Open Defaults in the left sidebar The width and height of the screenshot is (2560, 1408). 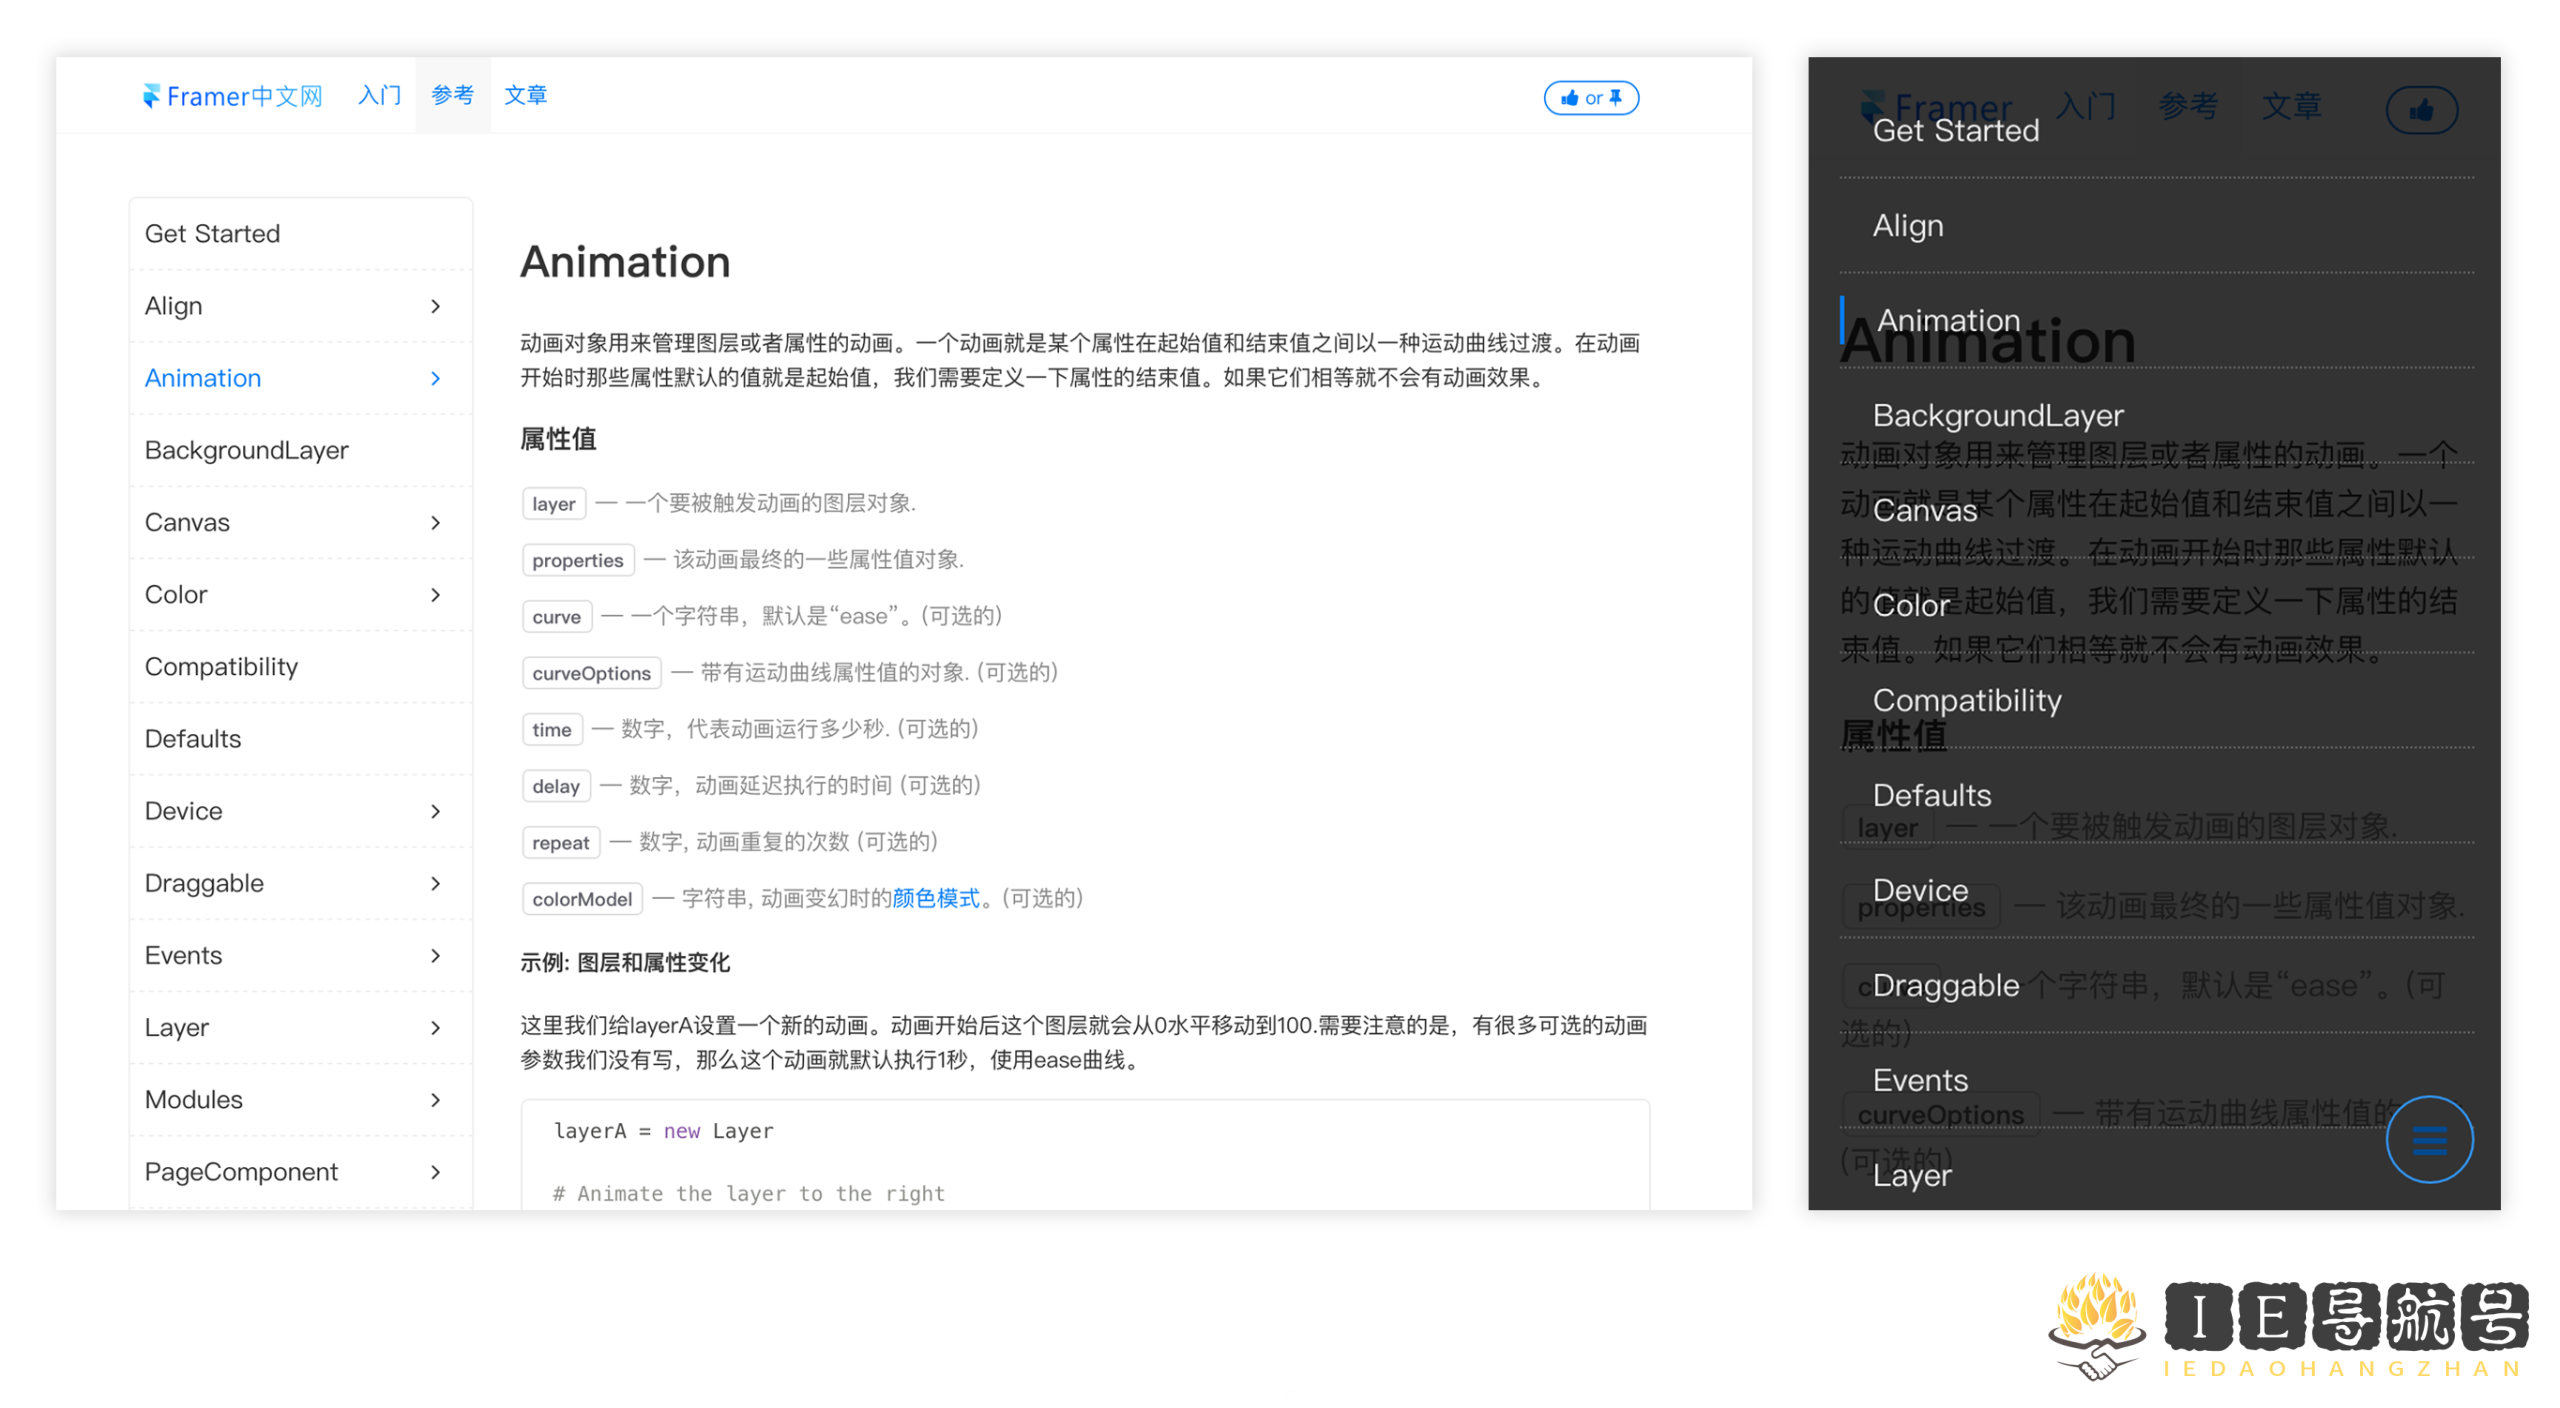click(x=300, y=739)
